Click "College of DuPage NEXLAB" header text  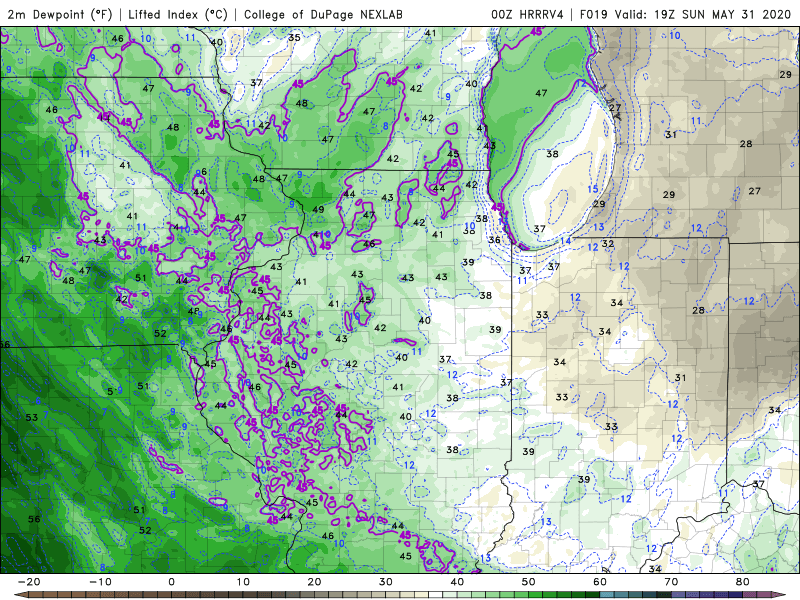pyautogui.click(x=323, y=15)
